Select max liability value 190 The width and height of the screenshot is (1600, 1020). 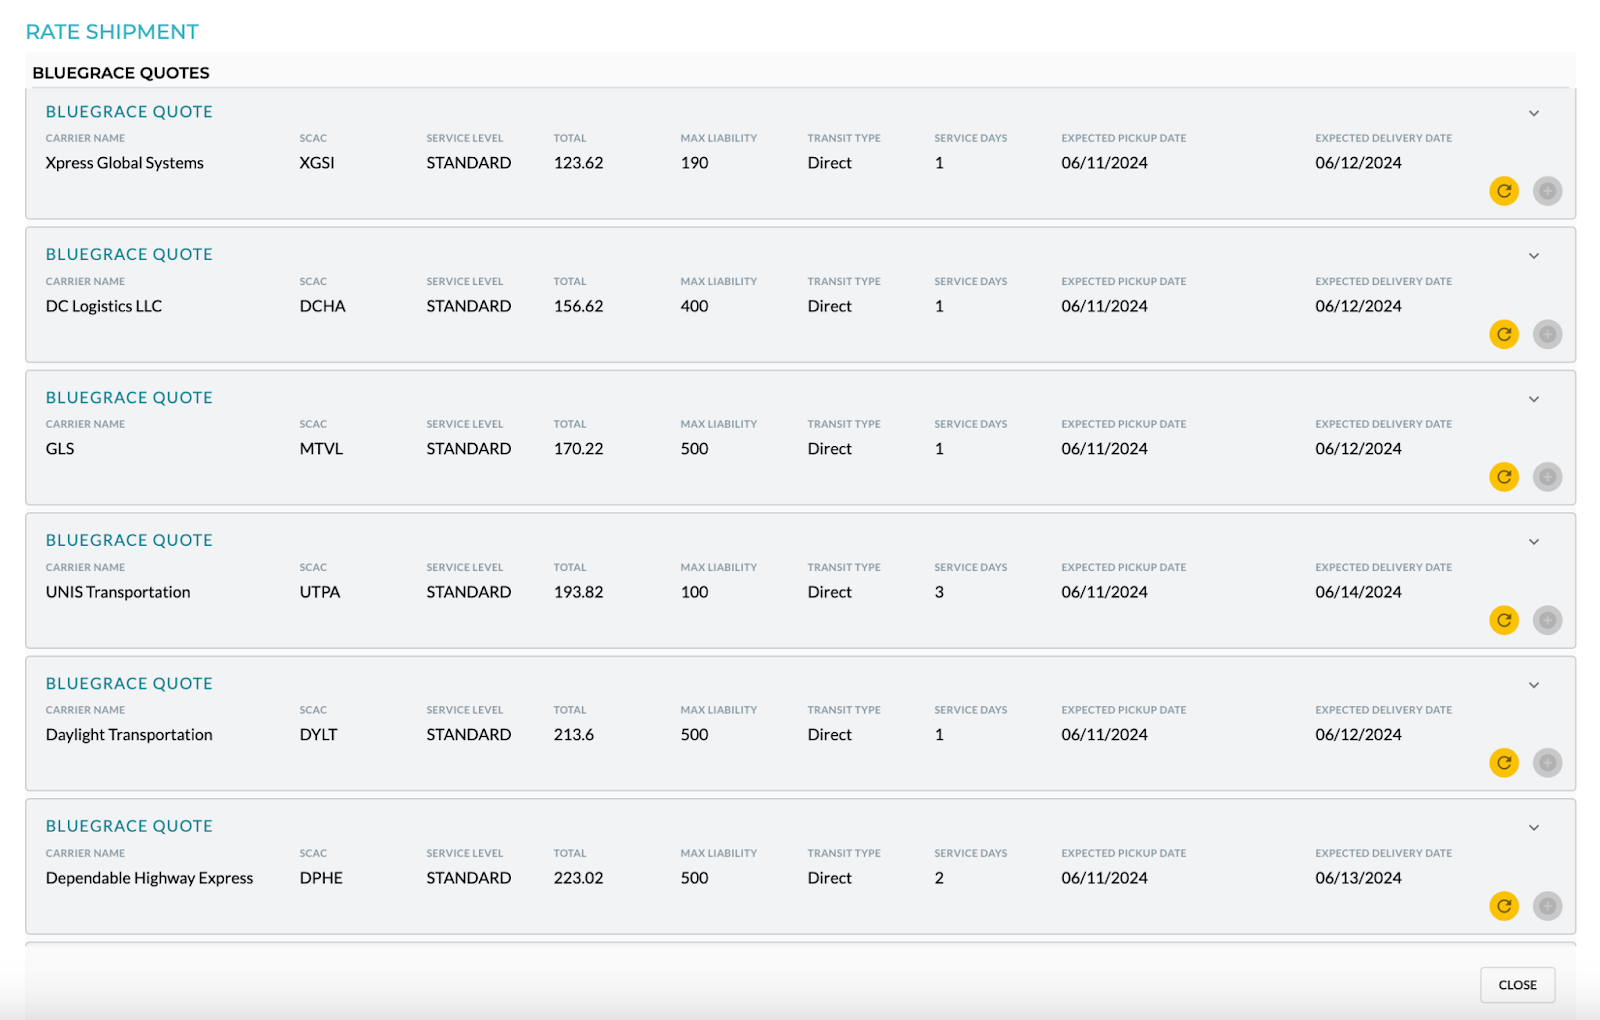(x=695, y=163)
